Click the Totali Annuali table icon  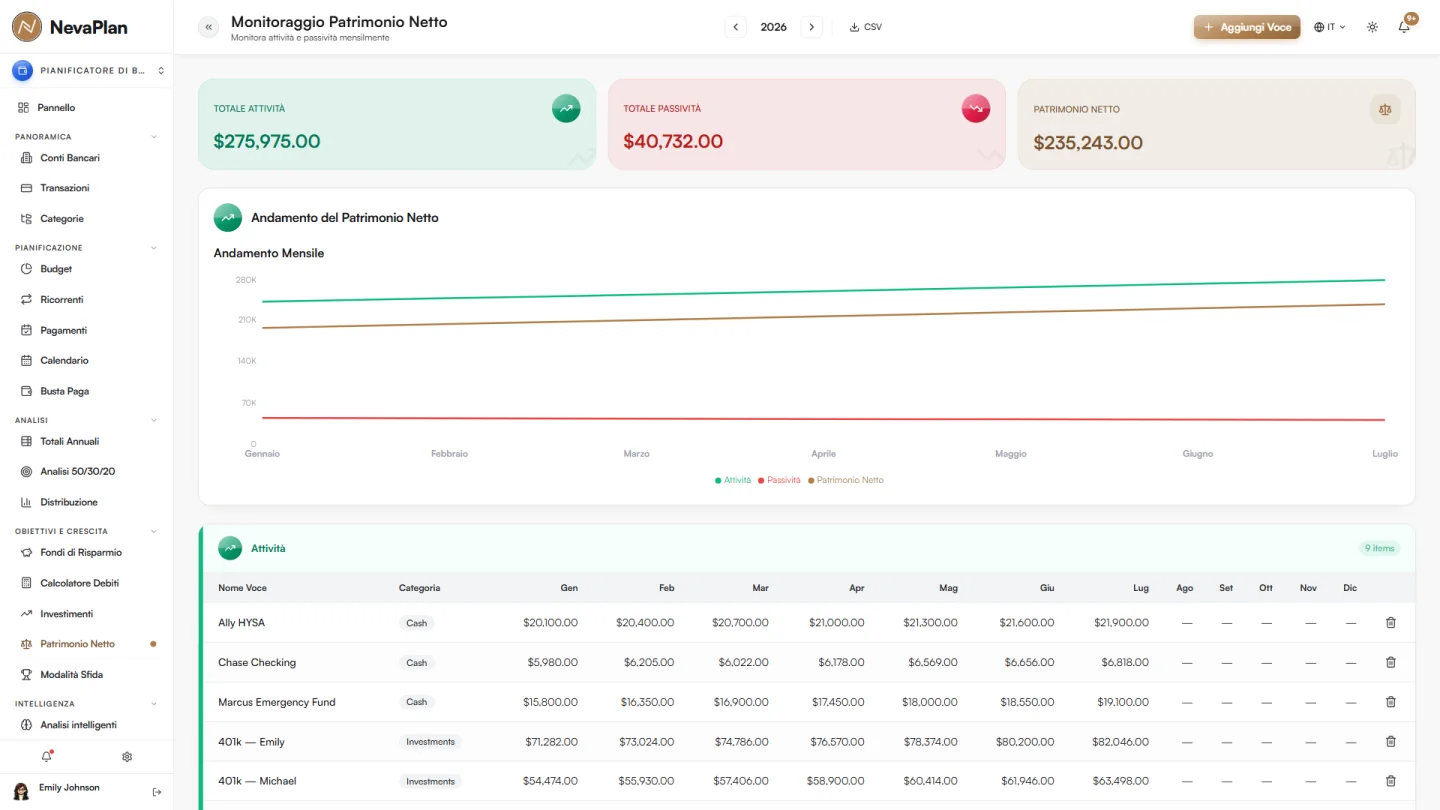point(27,441)
